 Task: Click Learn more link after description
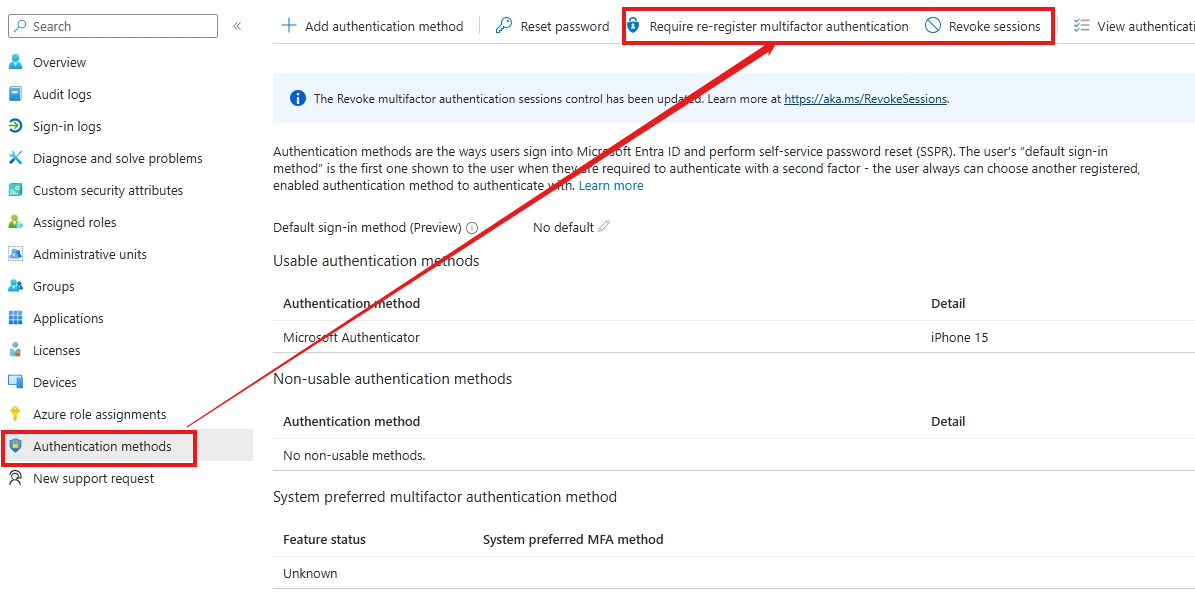tap(610, 186)
